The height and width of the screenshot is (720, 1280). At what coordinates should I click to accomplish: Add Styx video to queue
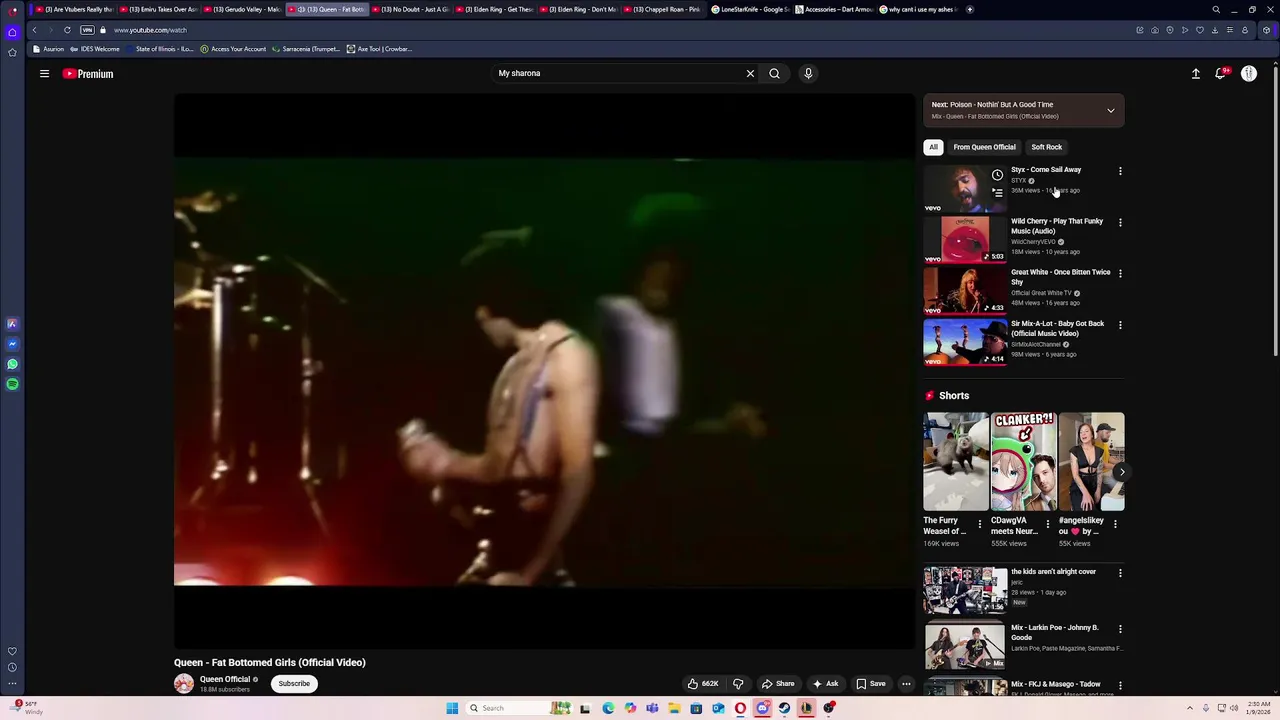(x=997, y=193)
